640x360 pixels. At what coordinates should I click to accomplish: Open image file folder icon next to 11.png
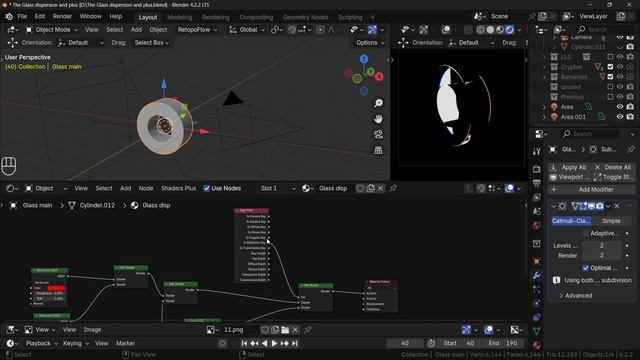(x=285, y=329)
